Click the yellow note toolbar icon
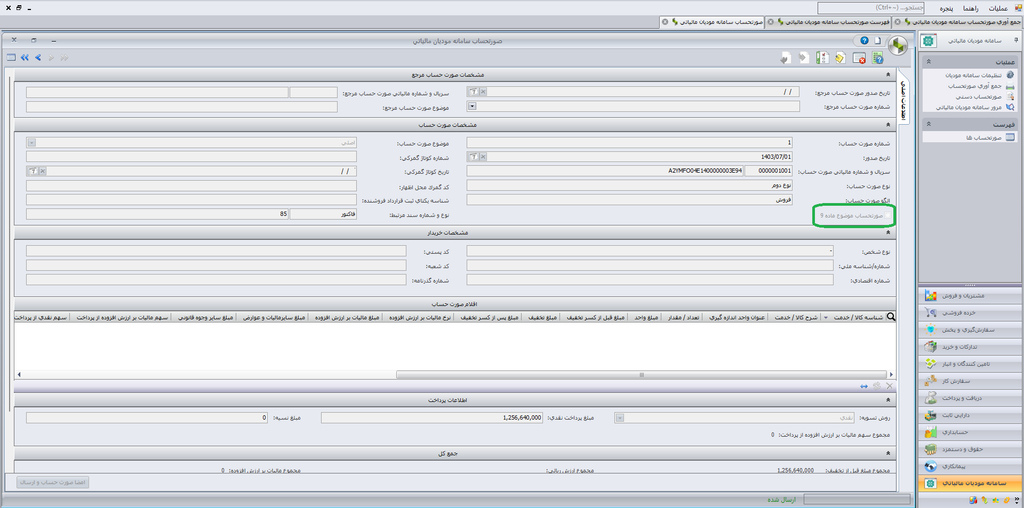 [841, 58]
